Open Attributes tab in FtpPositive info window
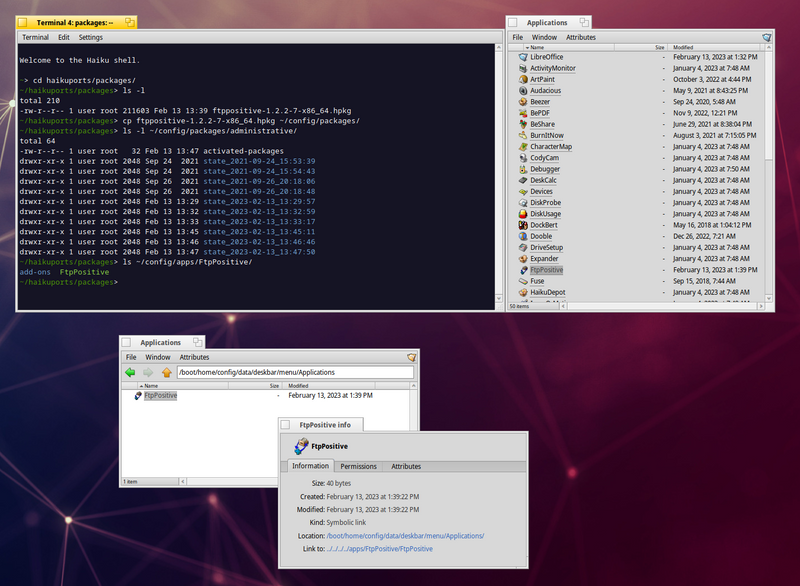Screen dimensions: 800x586 (406, 466)
